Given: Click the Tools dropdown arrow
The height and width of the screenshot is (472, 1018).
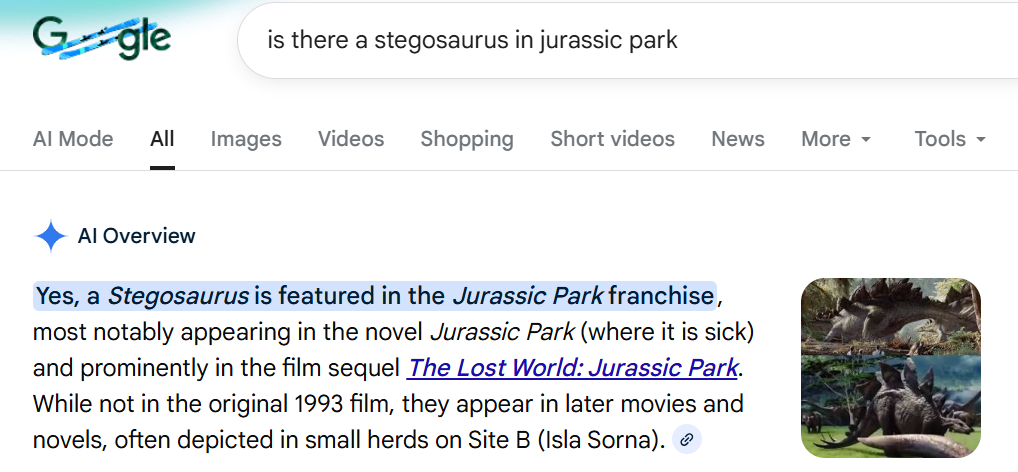Looking at the screenshot, I should pyautogui.click(x=981, y=140).
